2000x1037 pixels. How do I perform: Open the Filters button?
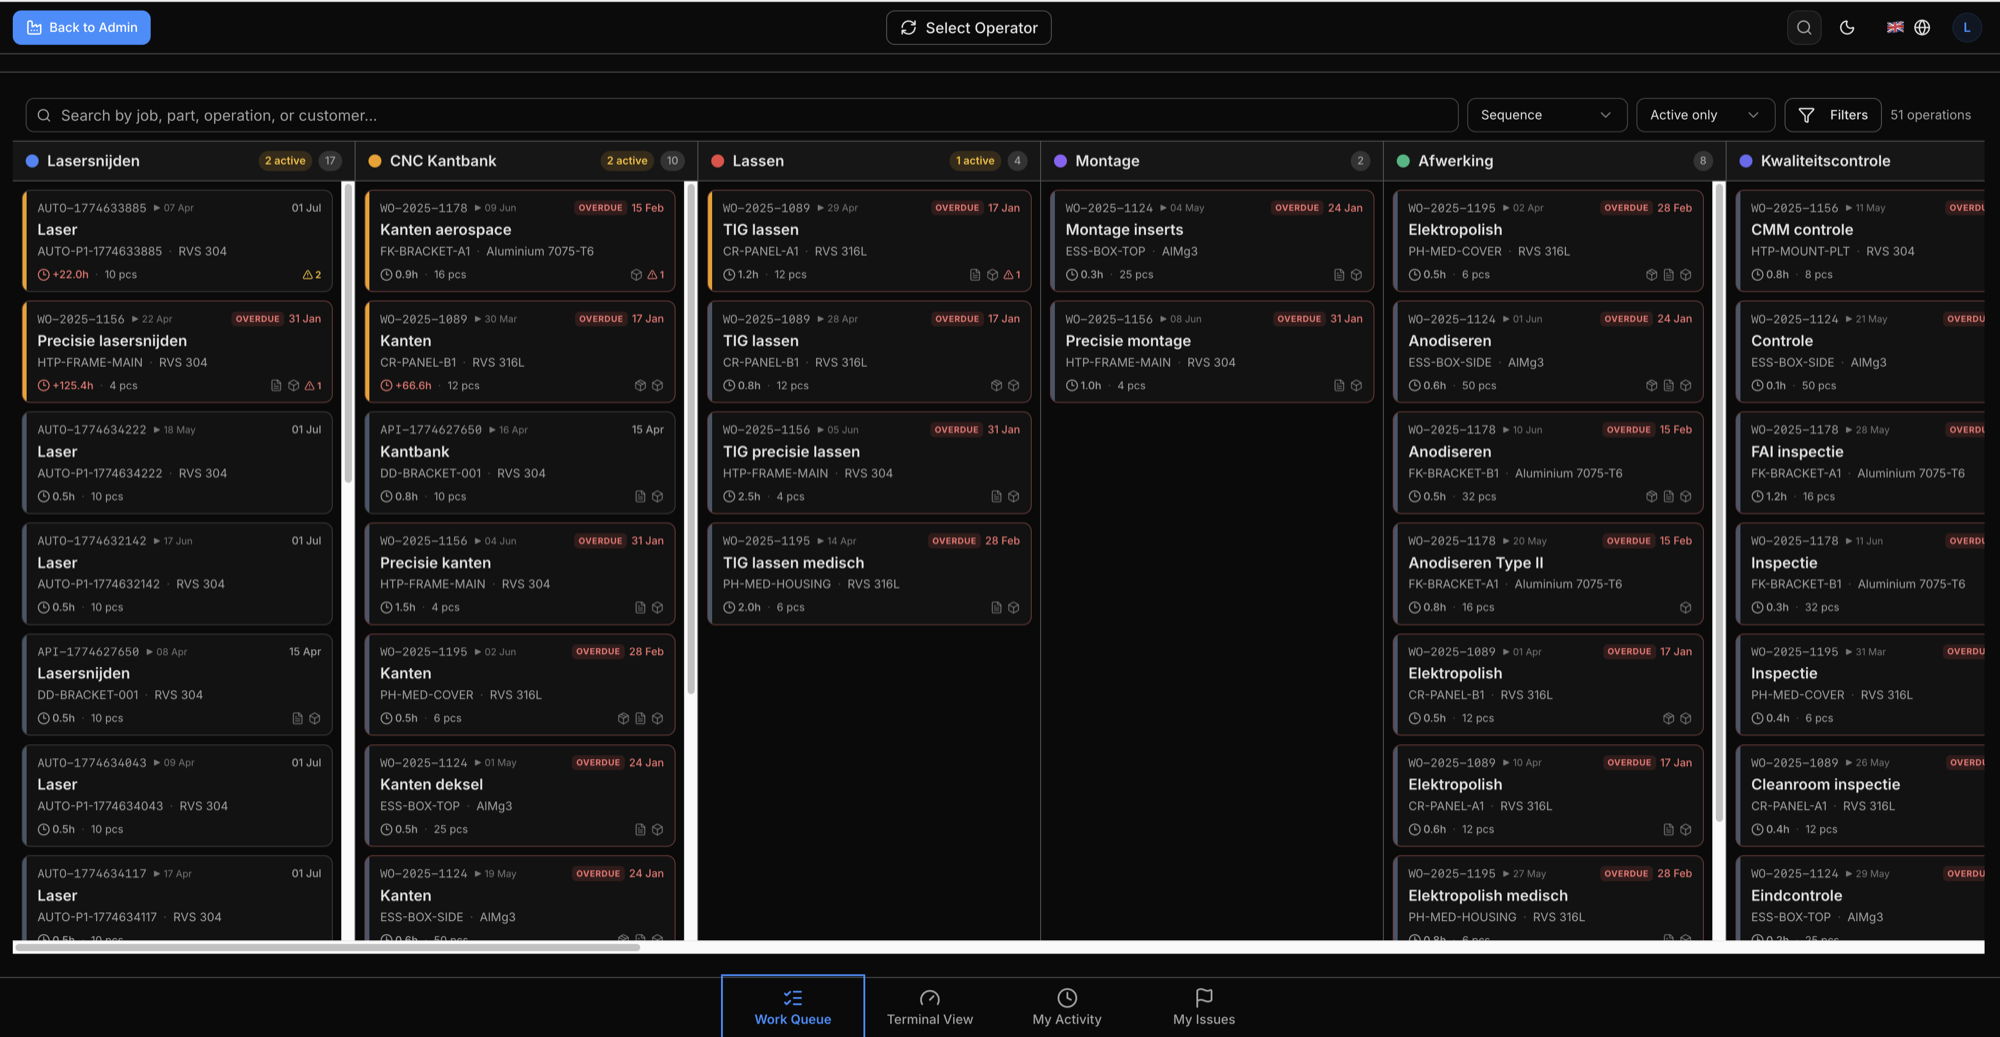[x=1832, y=115]
